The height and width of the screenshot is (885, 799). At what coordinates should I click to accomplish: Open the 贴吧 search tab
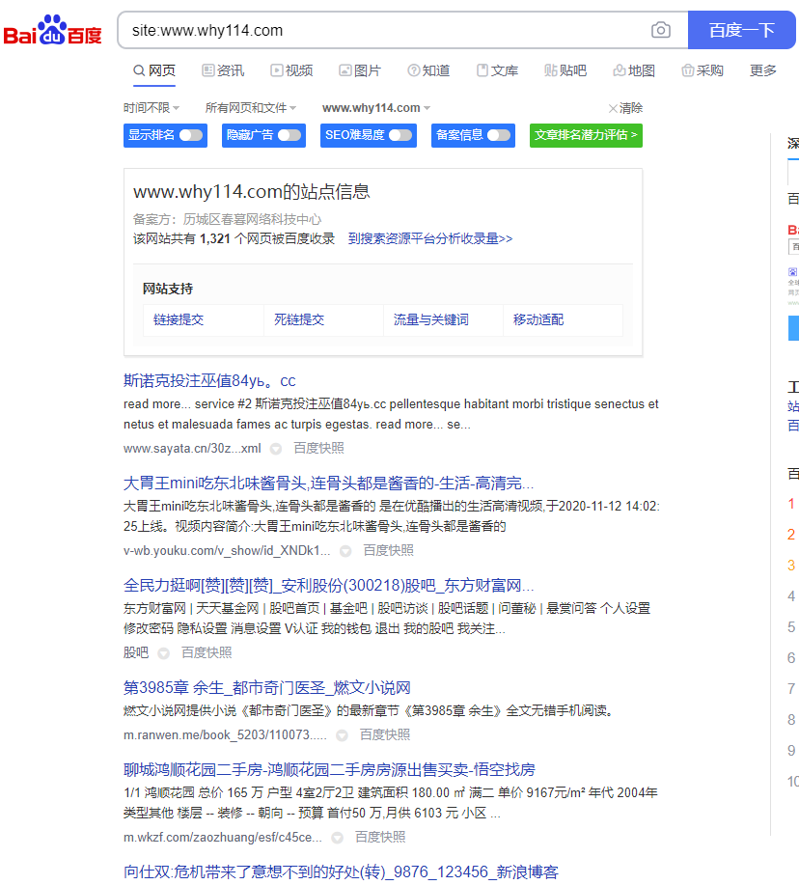point(565,70)
